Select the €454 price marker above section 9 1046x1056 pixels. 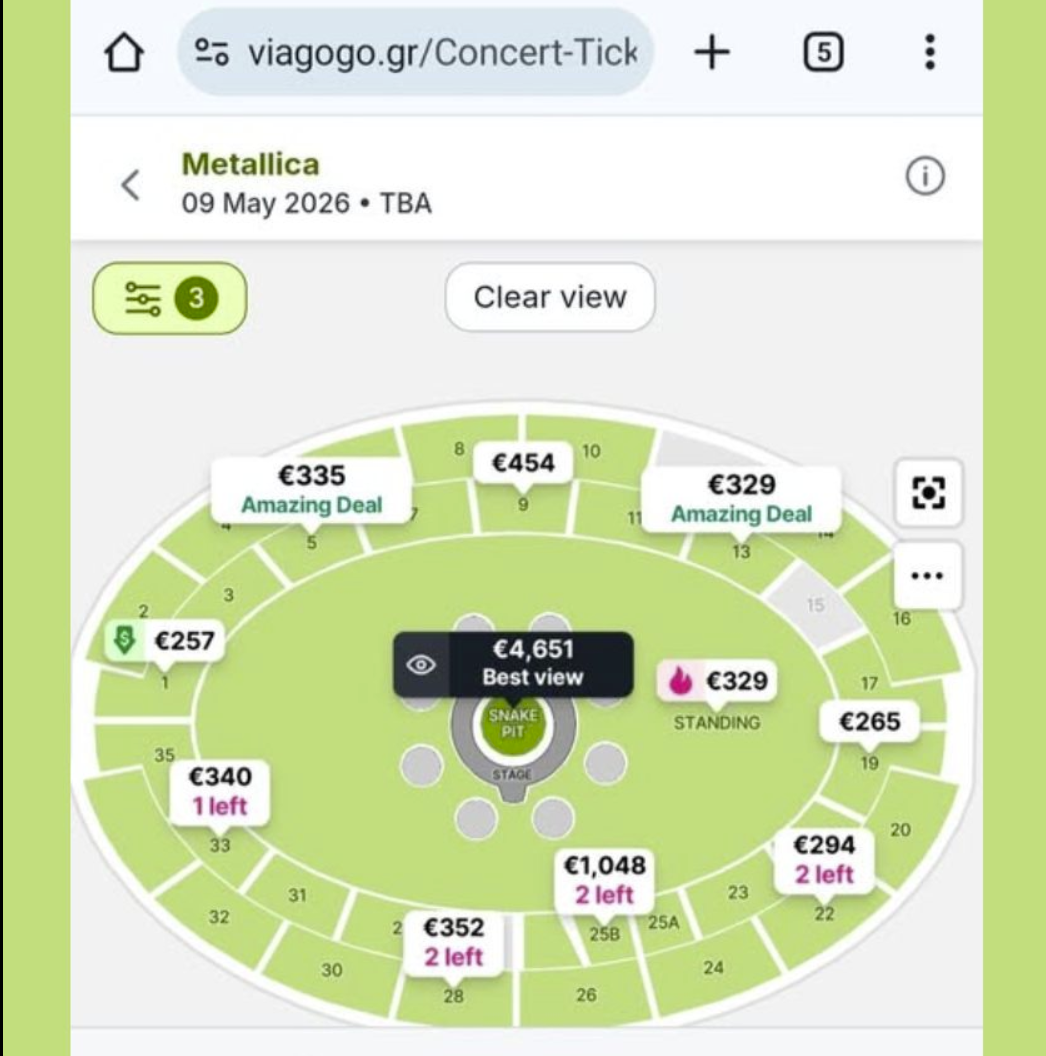523,463
